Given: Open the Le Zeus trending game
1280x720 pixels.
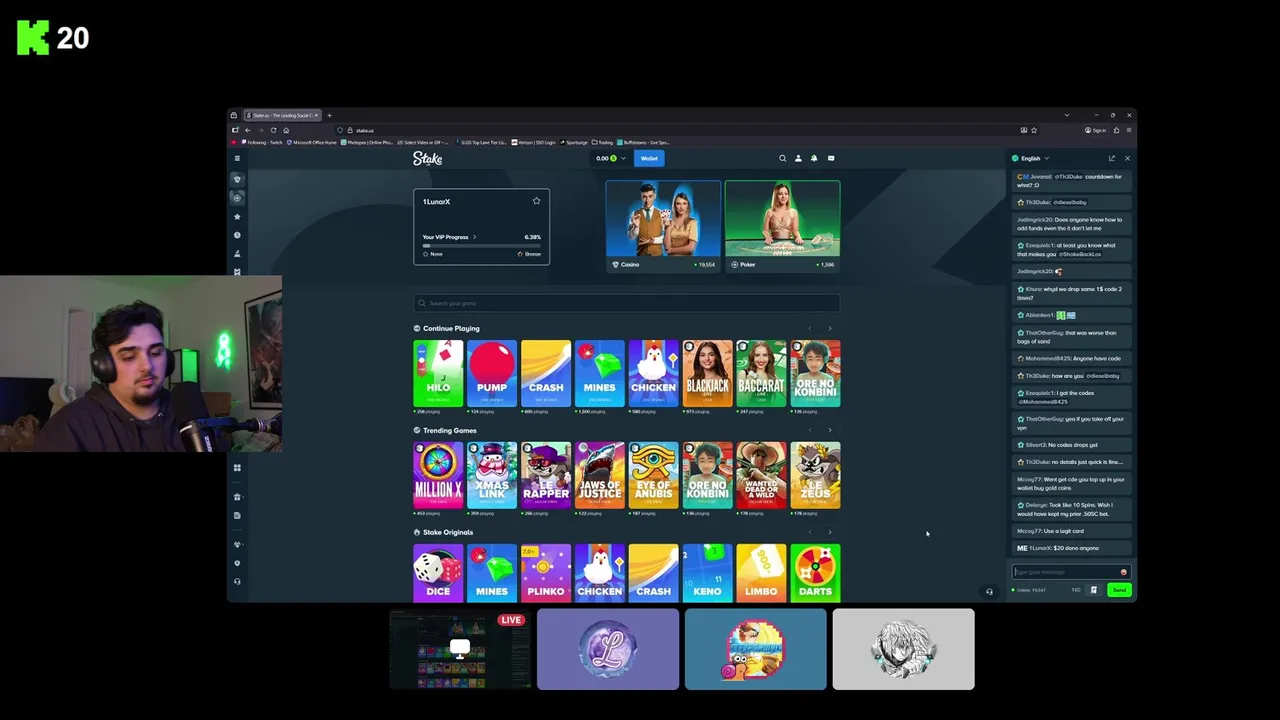Looking at the screenshot, I should tap(815, 476).
